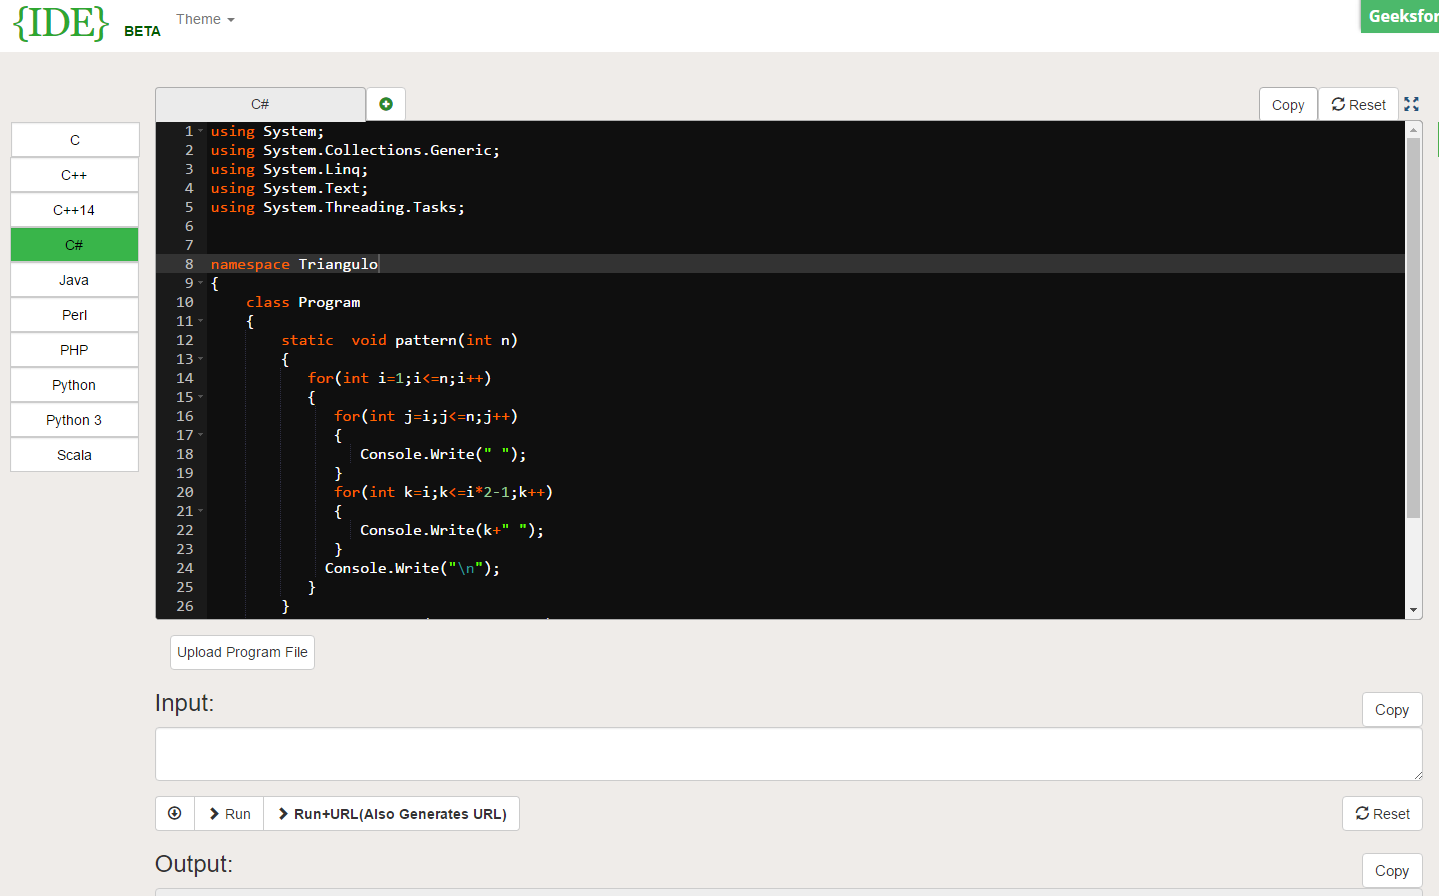
Task: Open GeeksforGeeks via the green banner link
Action: (1399, 16)
